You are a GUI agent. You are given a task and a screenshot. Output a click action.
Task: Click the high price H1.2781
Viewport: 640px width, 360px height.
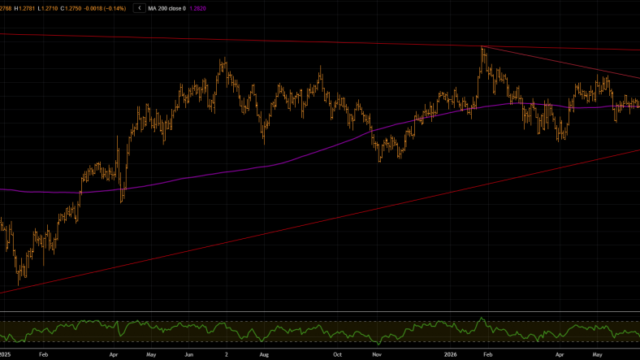[24, 8]
